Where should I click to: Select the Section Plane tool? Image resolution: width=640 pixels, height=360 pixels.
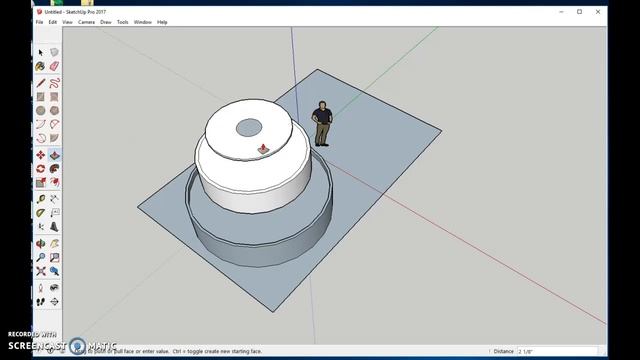click(54, 302)
